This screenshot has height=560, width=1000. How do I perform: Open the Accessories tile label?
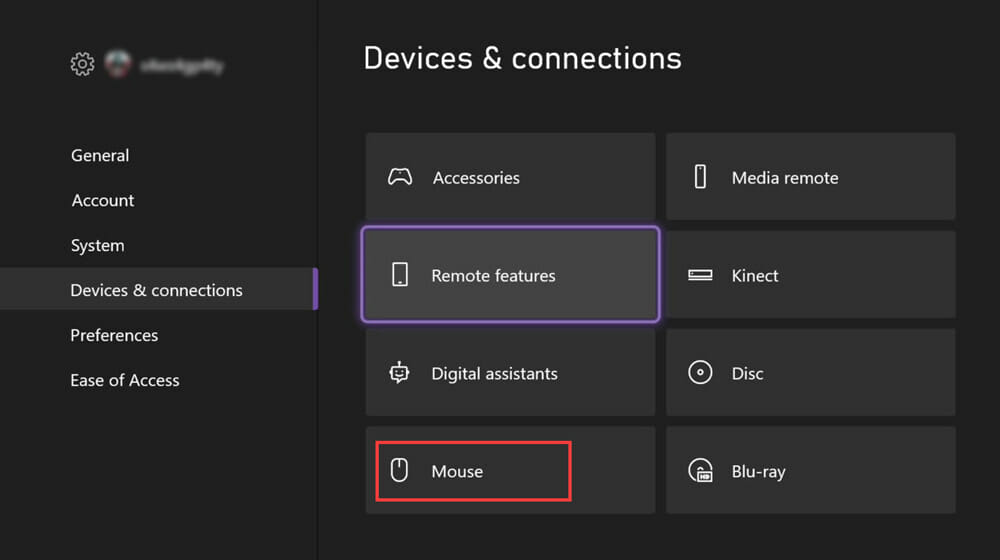point(476,178)
